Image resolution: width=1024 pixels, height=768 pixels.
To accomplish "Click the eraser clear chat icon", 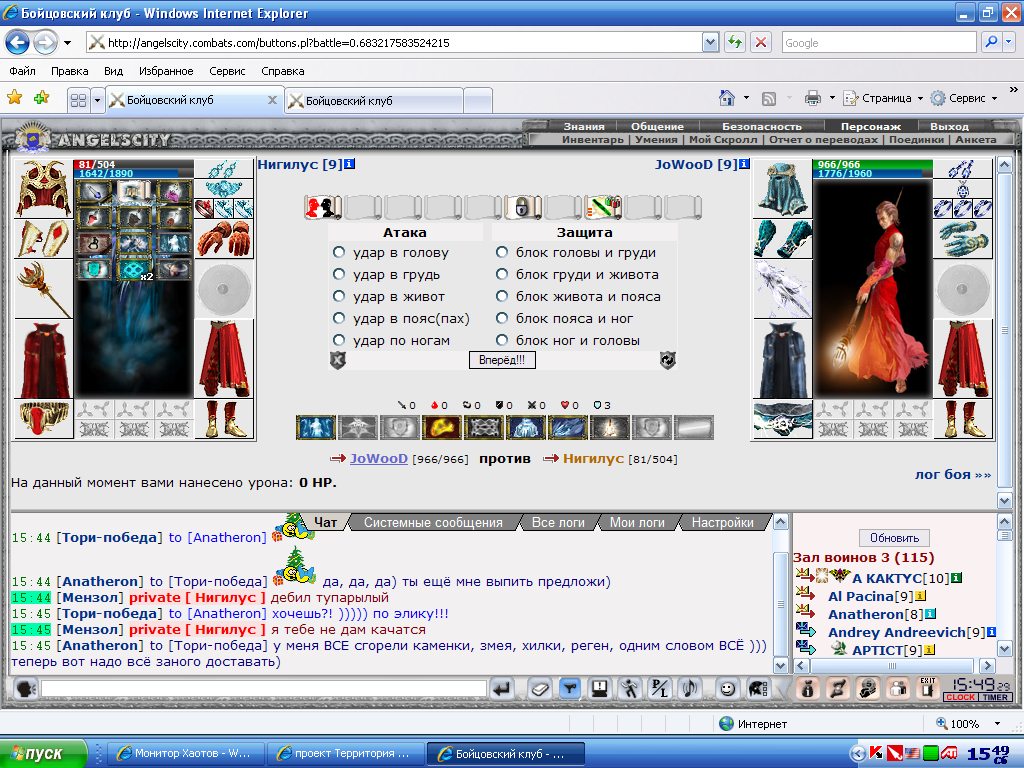I will click(x=539, y=688).
